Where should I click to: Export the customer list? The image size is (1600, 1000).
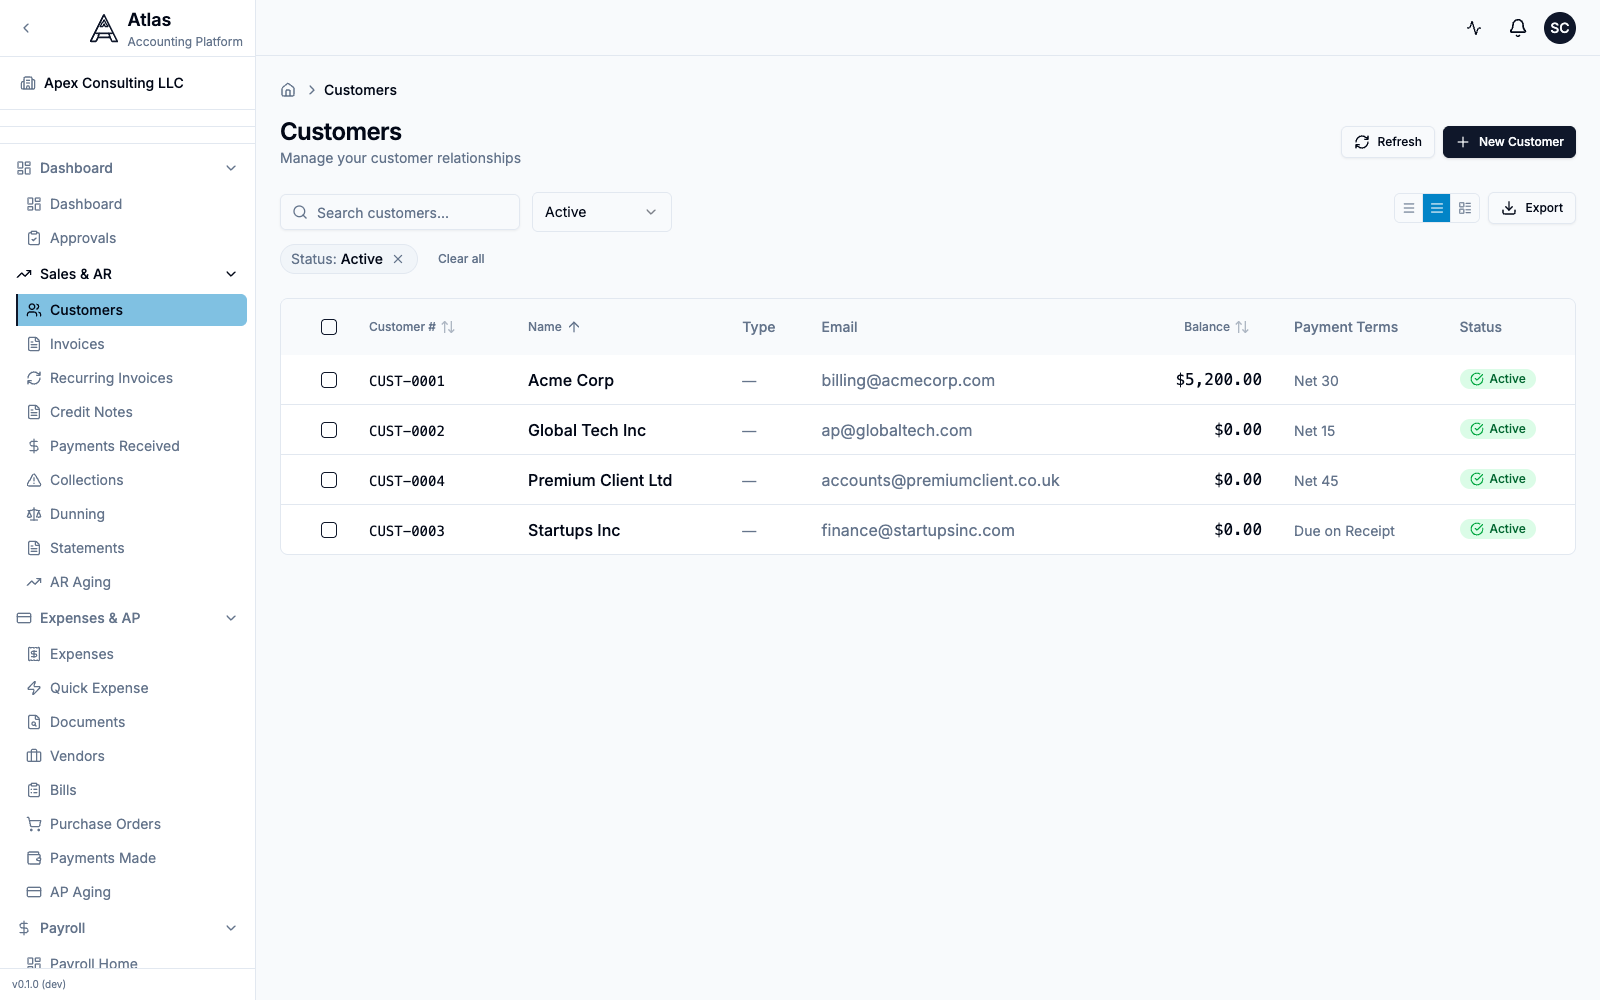[x=1532, y=208]
